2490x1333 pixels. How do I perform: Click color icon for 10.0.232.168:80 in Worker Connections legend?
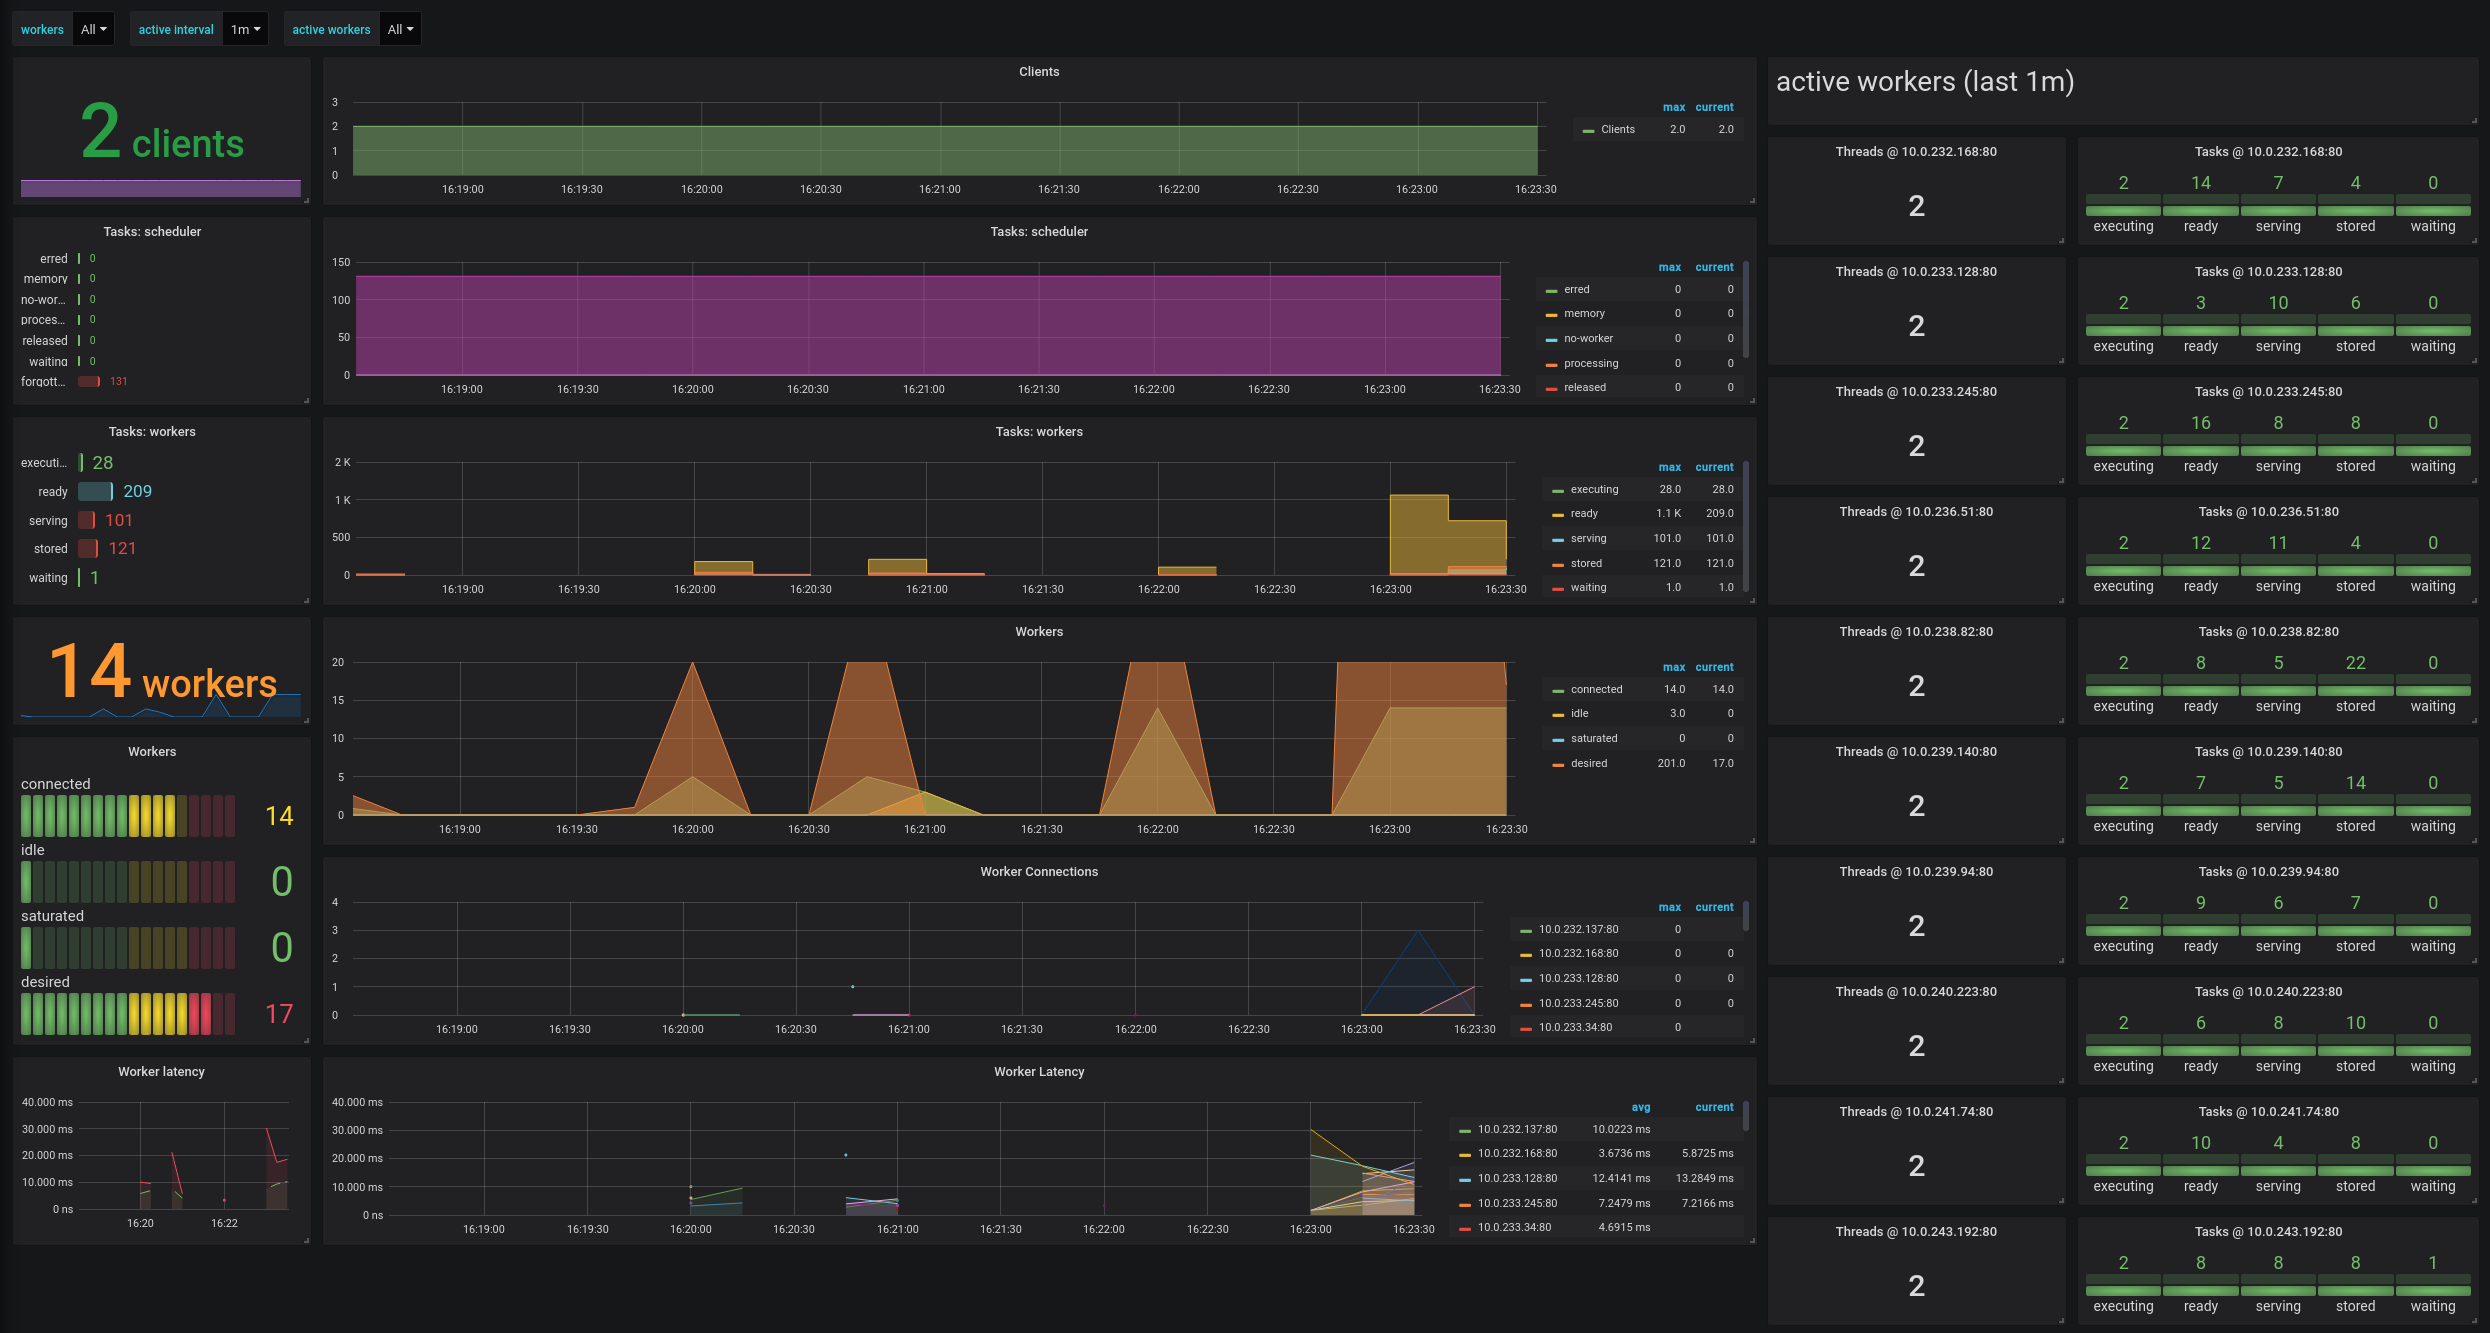point(1526,954)
